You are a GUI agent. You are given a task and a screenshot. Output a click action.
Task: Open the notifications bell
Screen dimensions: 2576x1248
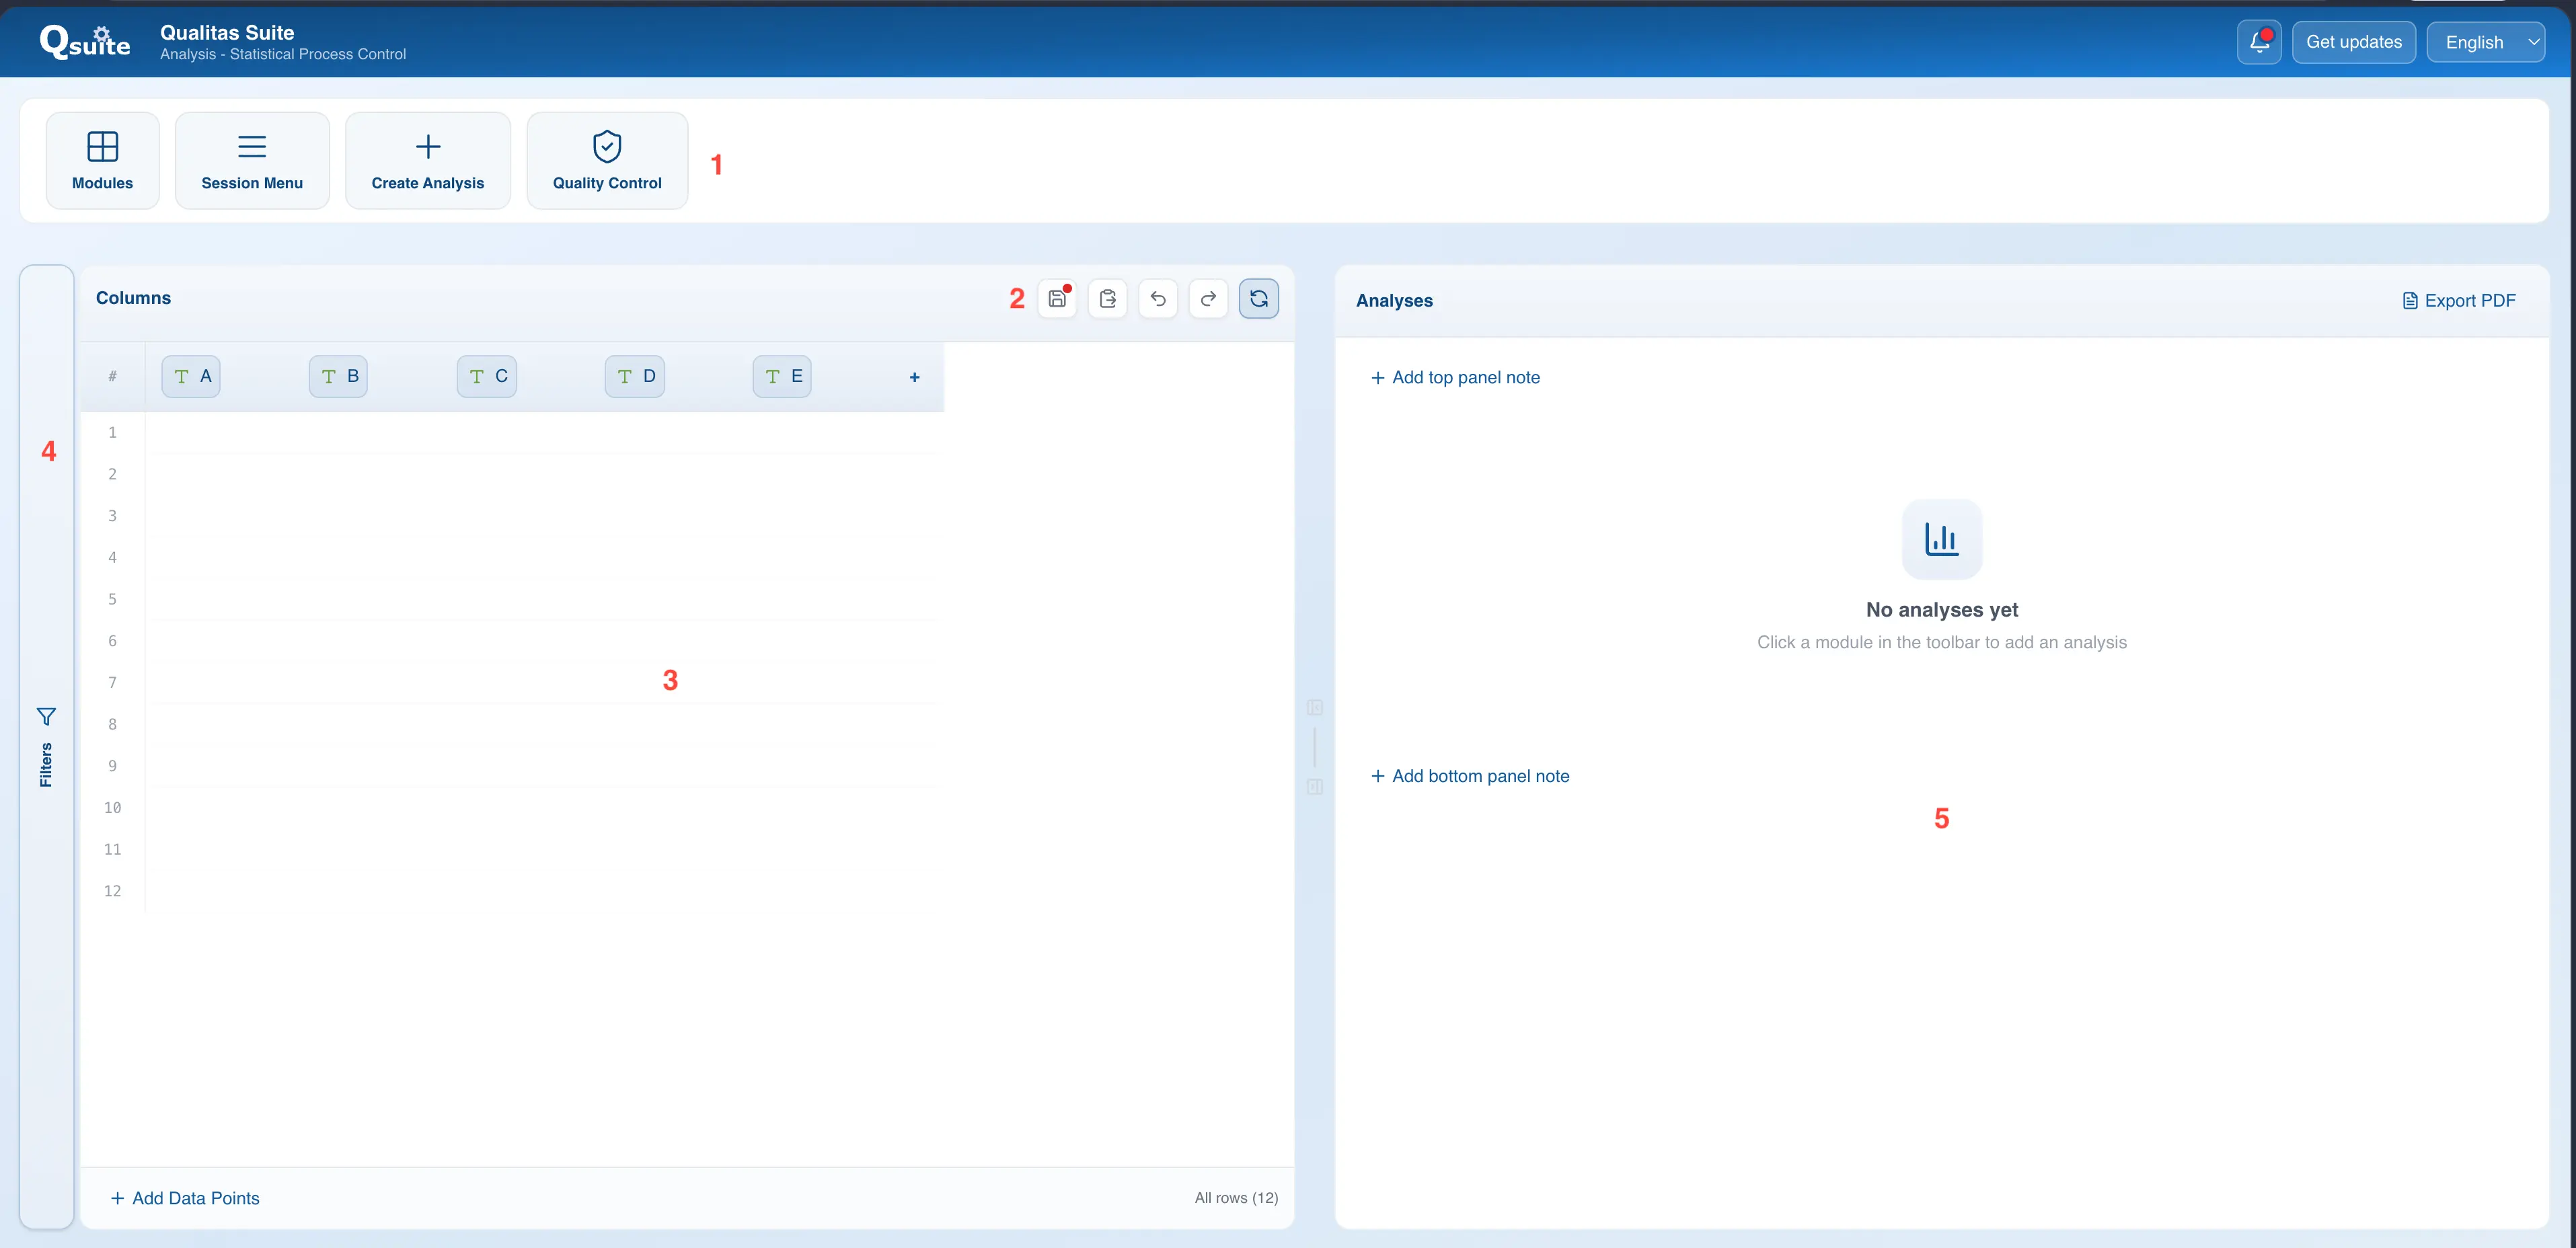coord(2259,41)
